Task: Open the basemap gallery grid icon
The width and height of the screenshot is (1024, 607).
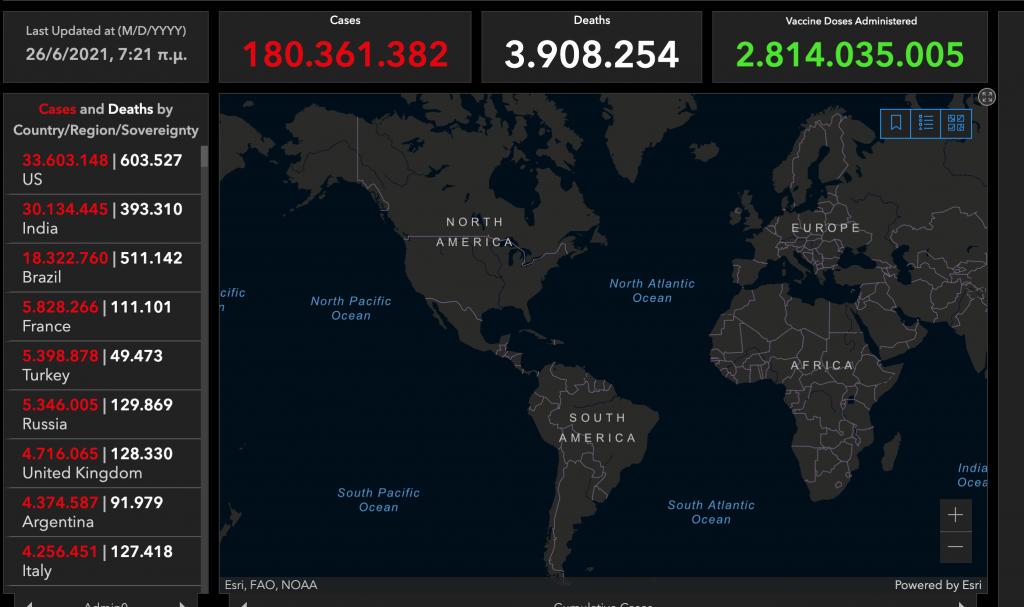Action: pos(956,123)
